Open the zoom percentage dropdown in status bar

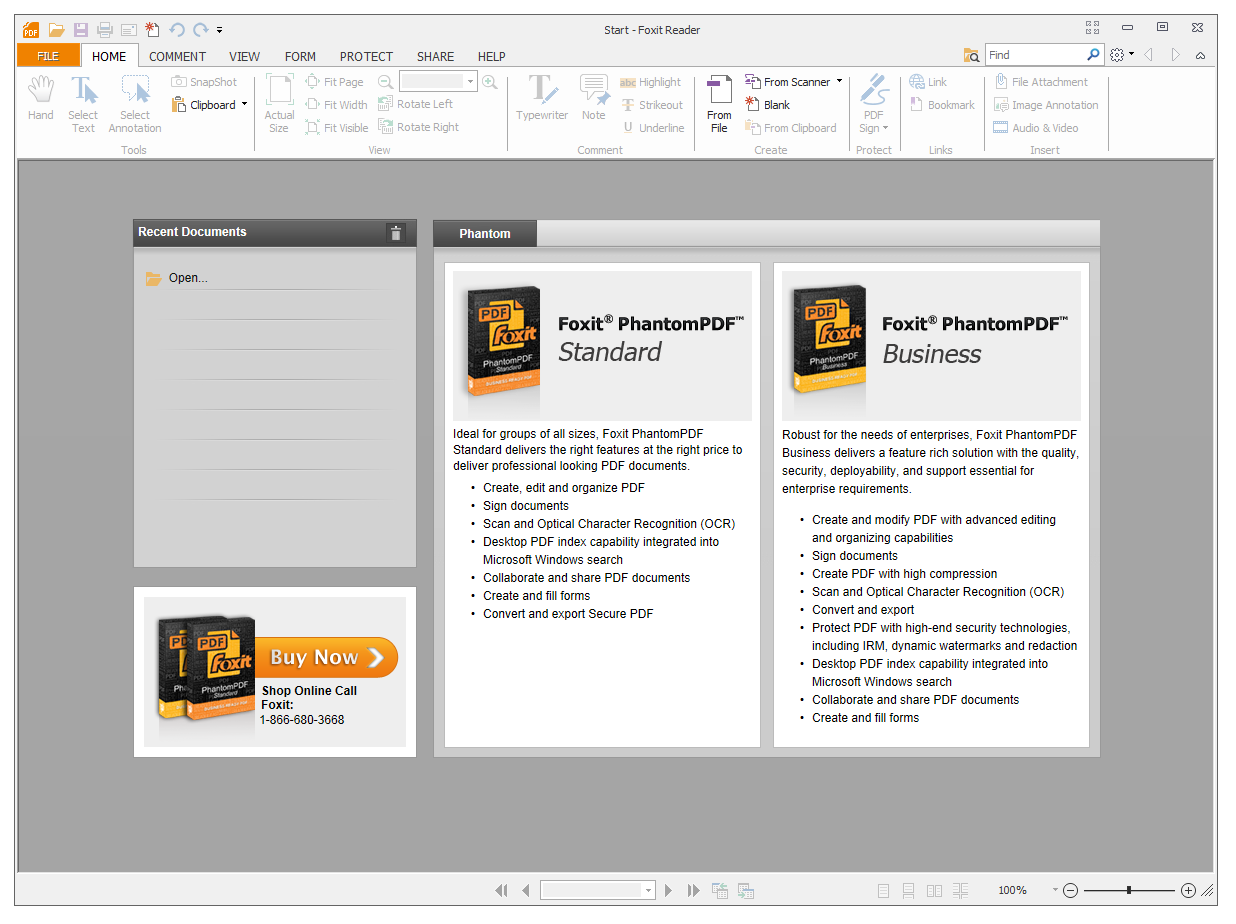click(1054, 890)
